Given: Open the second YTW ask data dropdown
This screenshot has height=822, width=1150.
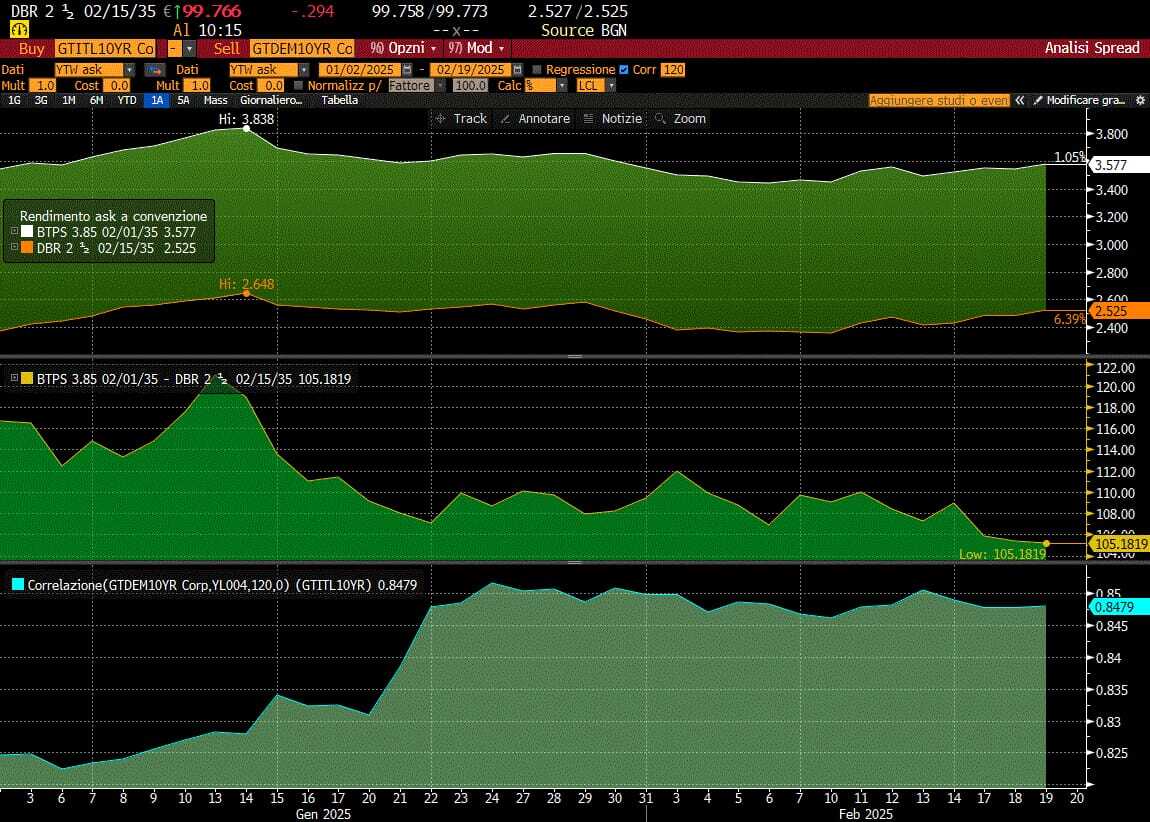Looking at the screenshot, I should (304, 70).
